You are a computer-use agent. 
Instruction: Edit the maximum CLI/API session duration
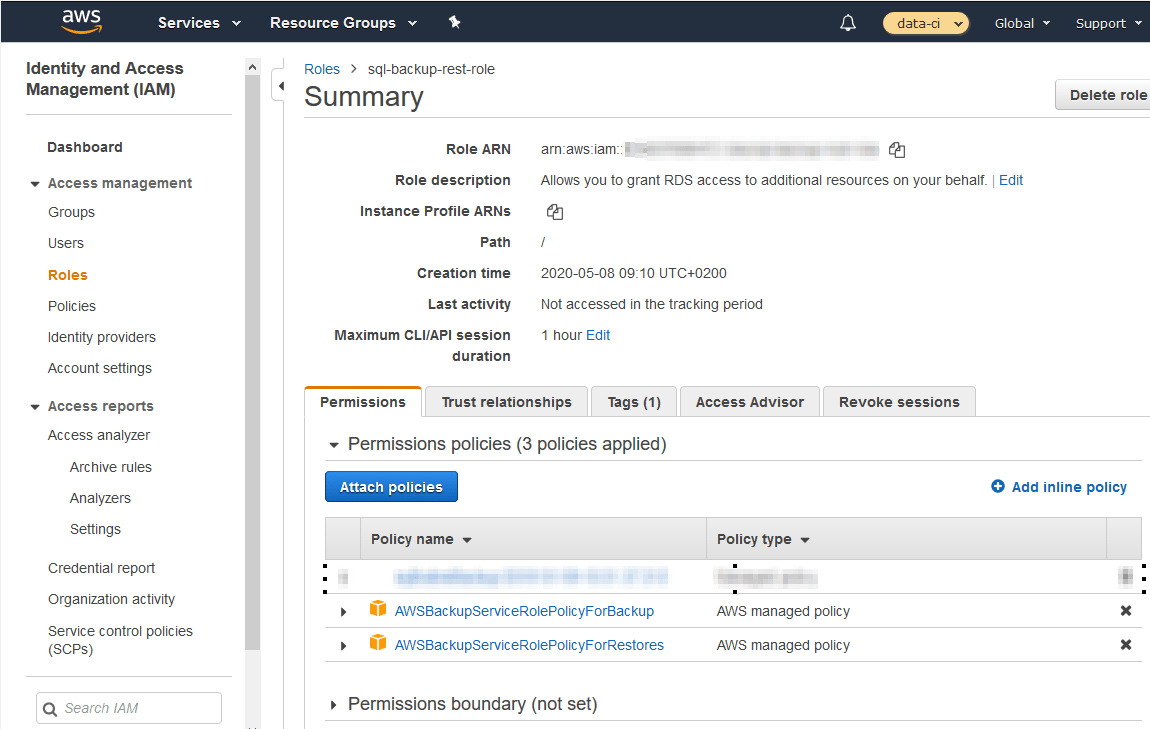coord(597,334)
